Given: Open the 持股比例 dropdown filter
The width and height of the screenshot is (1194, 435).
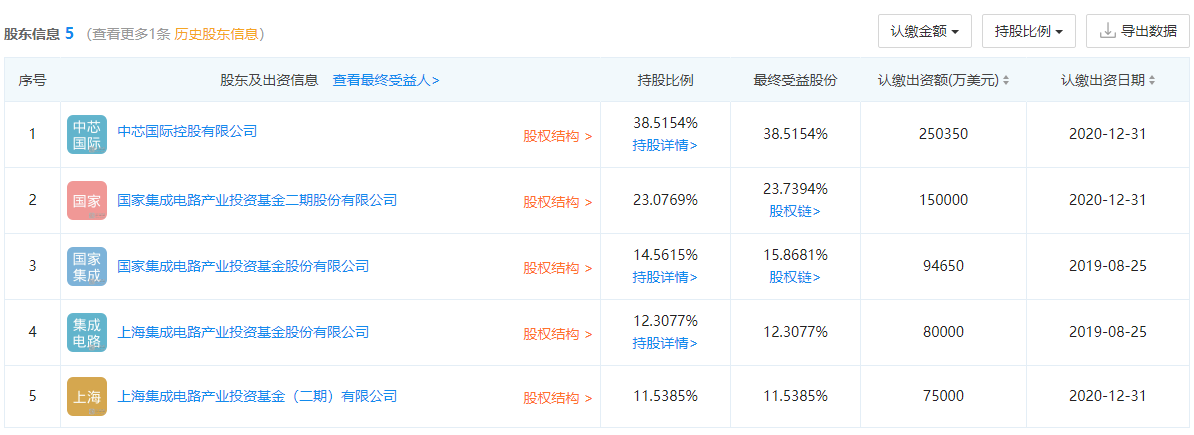Looking at the screenshot, I should coord(1028,31).
